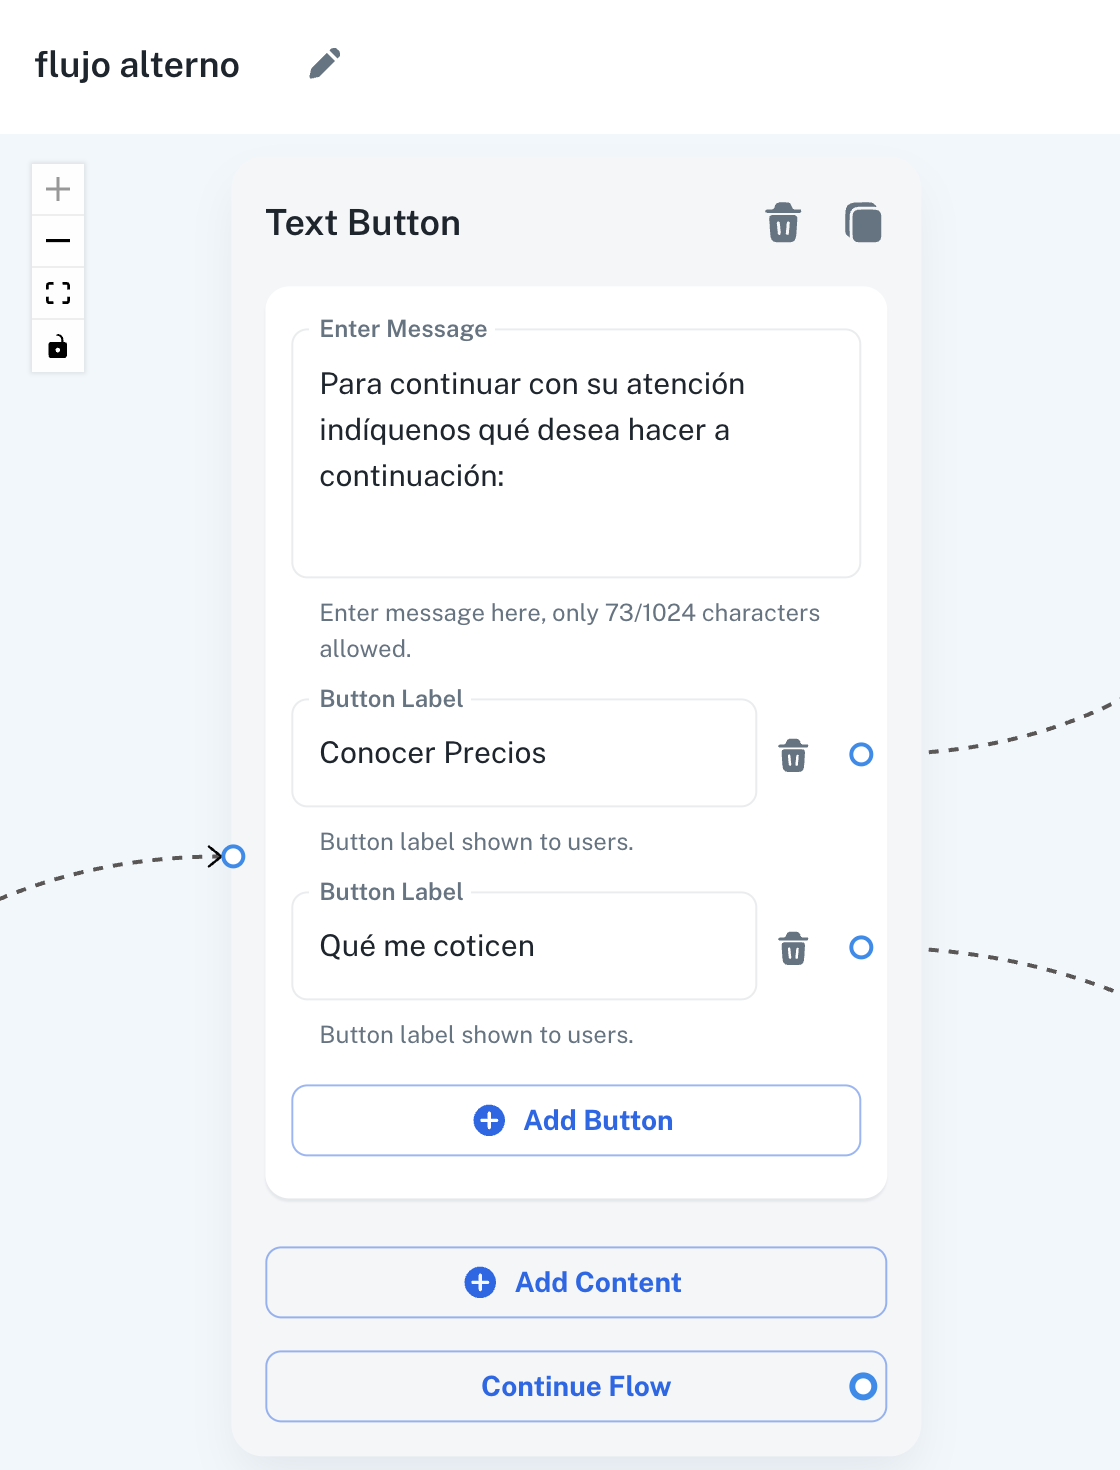Toggle the canvas lock icon
Screen dimensions: 1120x1470
coord(58,347)
